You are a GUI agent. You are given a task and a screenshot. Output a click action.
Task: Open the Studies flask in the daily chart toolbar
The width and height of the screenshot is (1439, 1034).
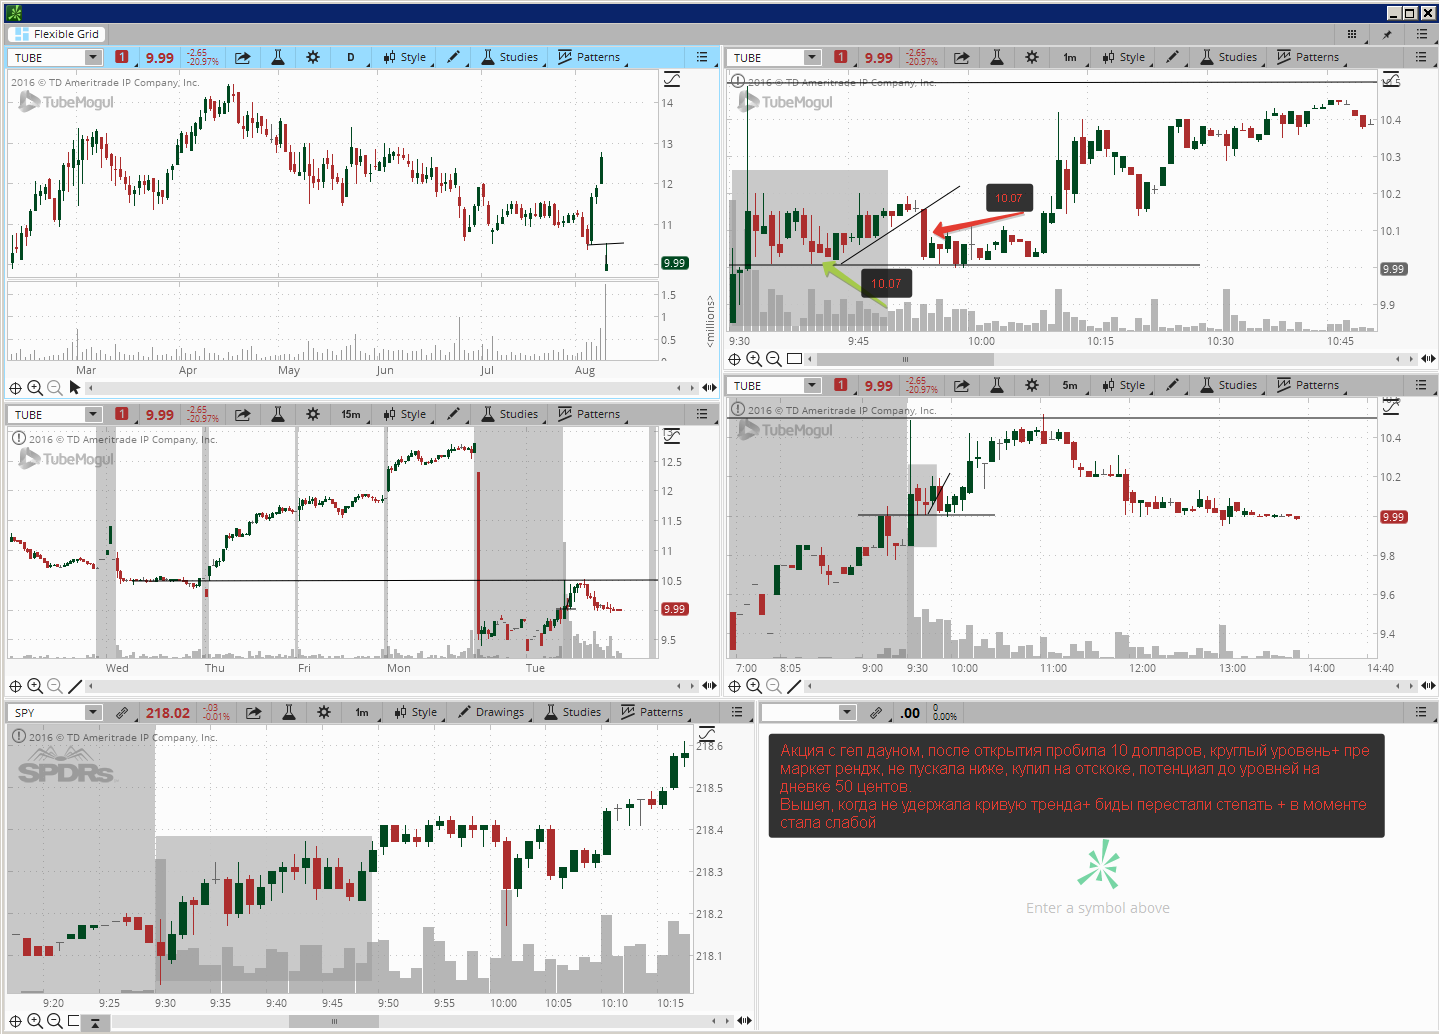(x=510, y=58)
